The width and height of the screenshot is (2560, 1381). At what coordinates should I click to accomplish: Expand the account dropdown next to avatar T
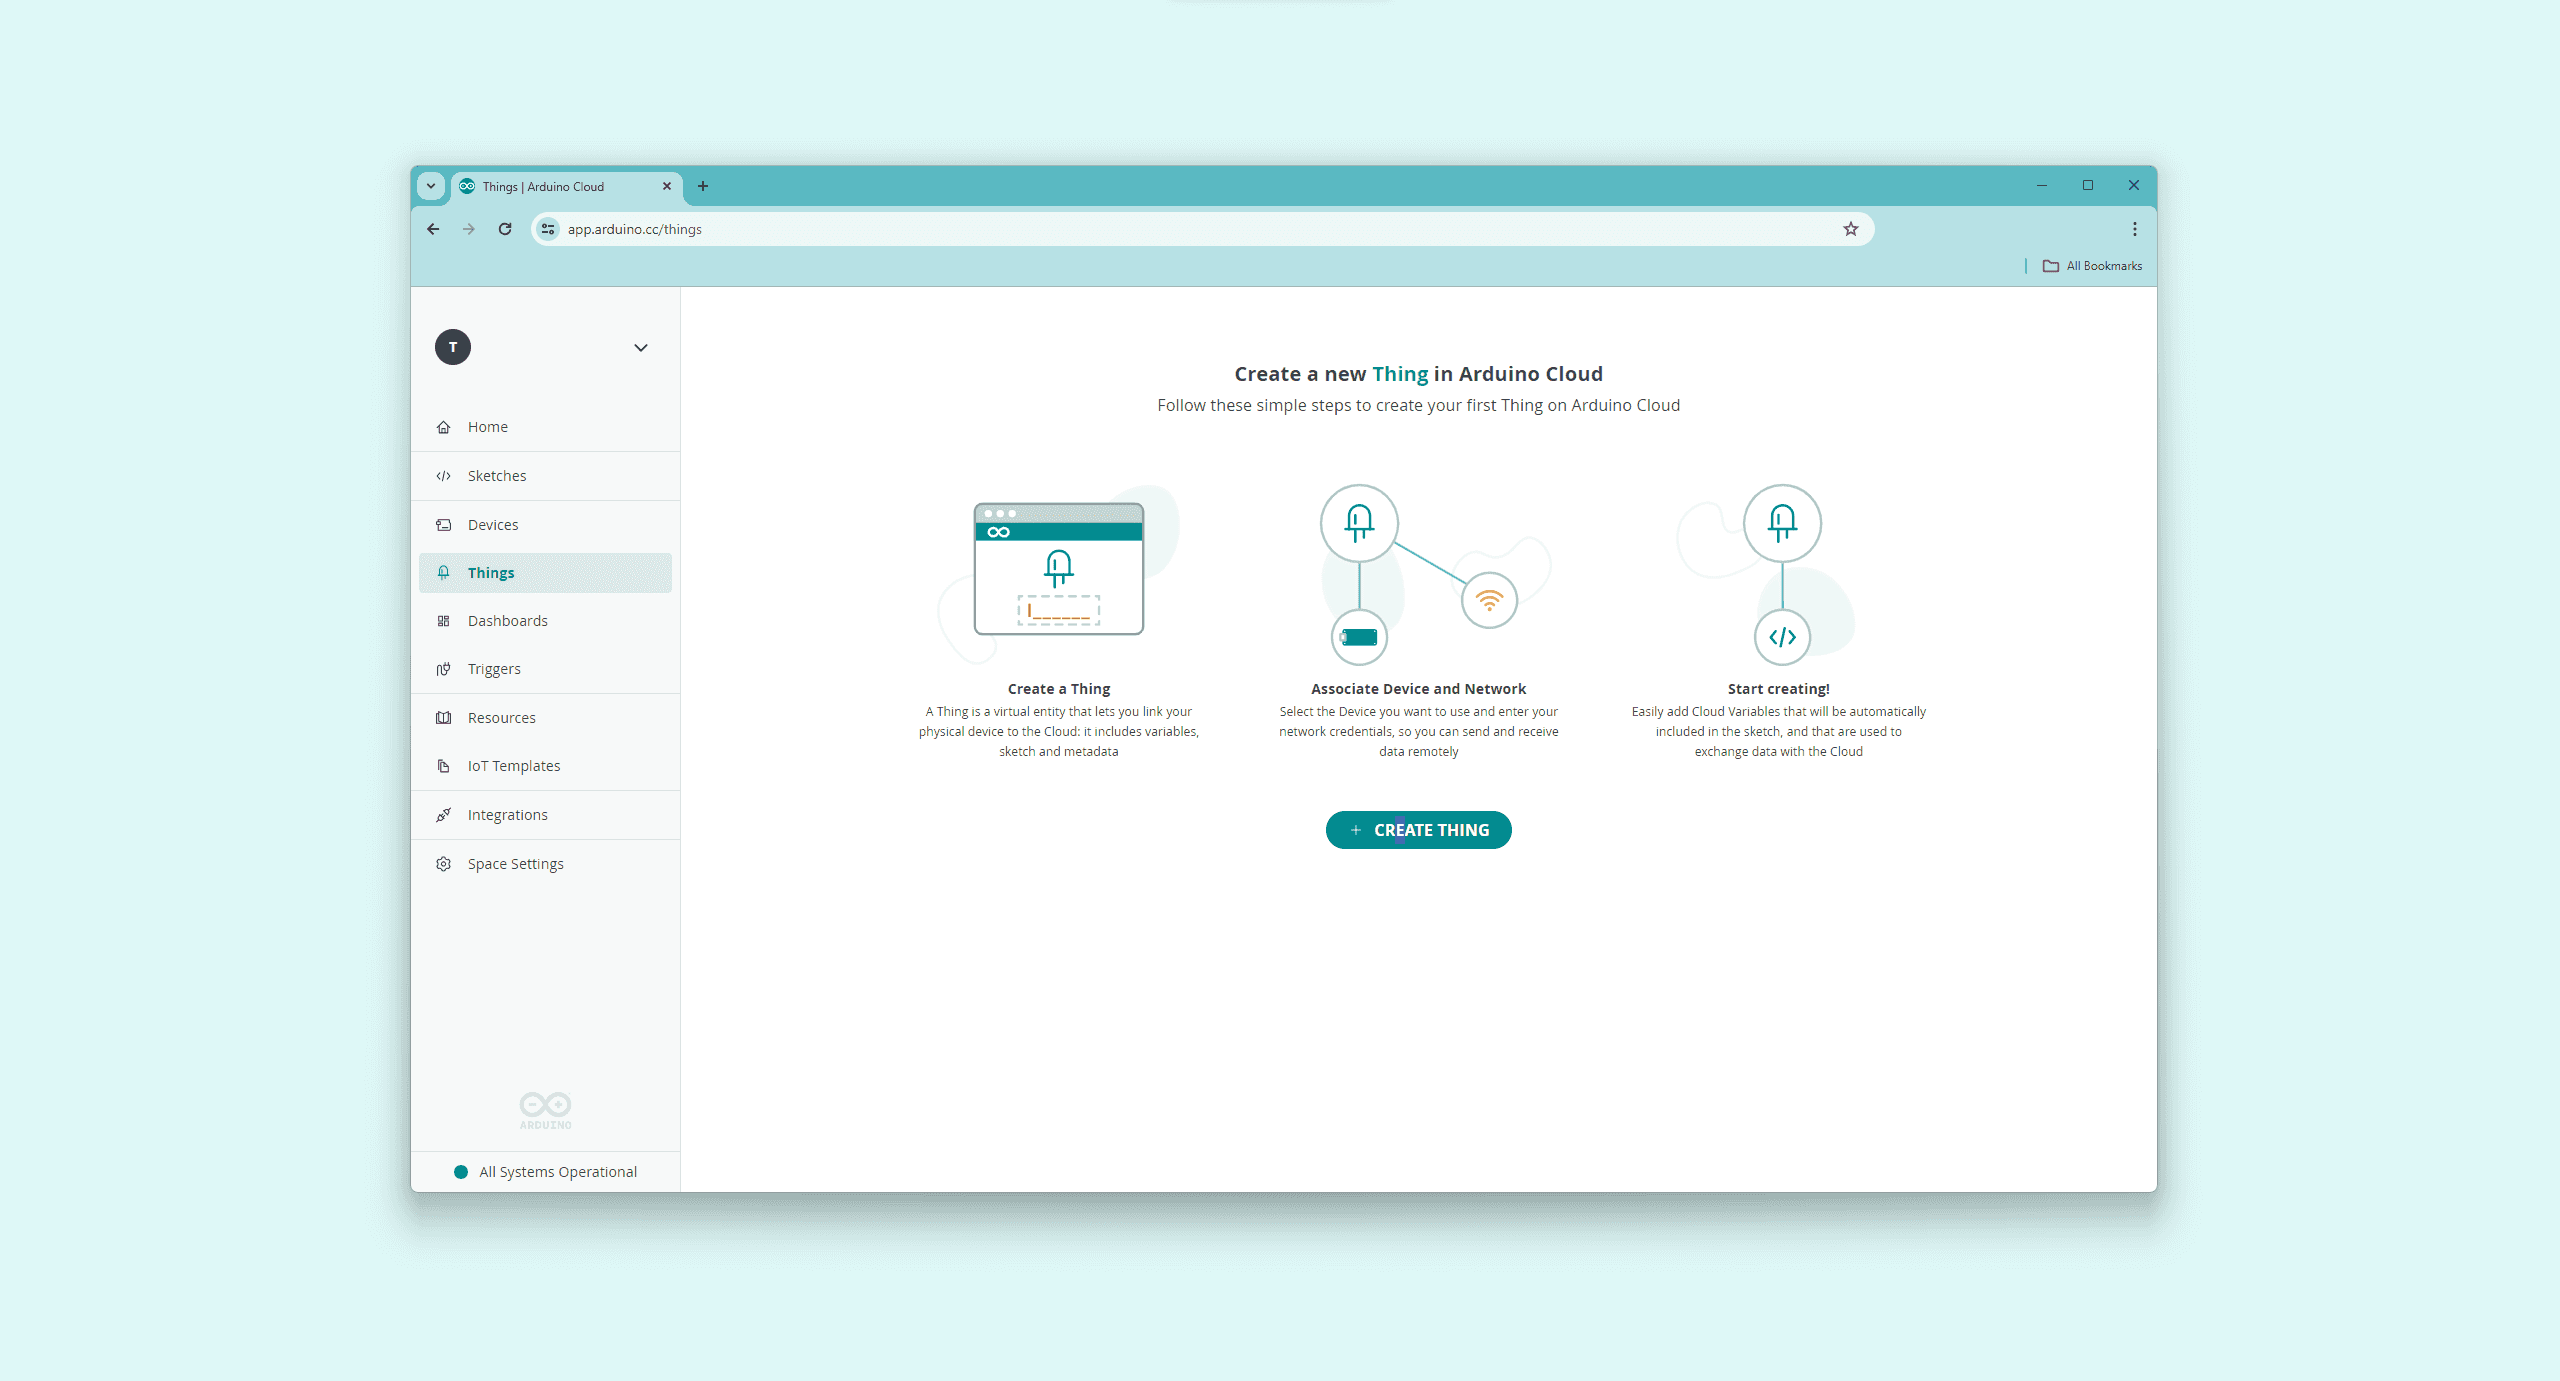[x=640, y=347]
